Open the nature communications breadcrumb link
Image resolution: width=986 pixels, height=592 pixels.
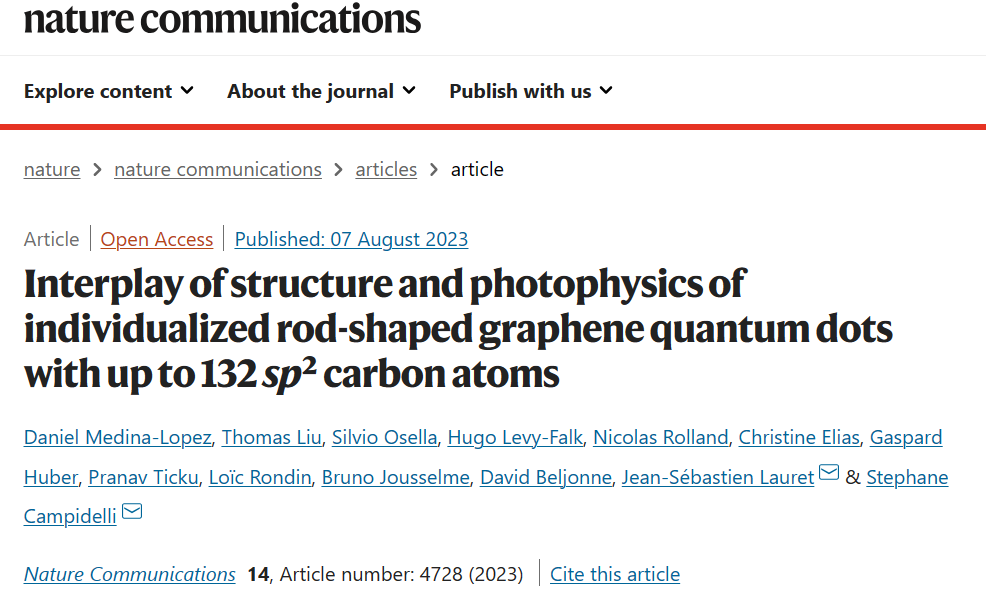[218, 169]
